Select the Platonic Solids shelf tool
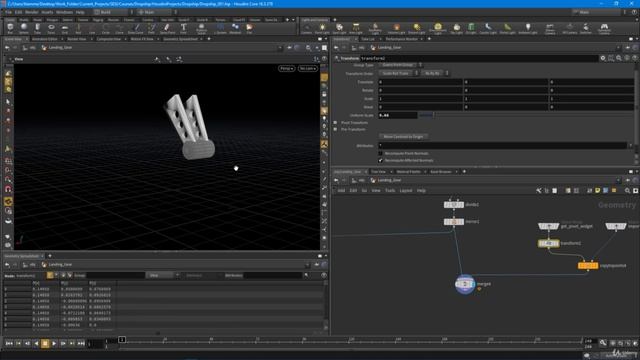The image size is (640, 360). [202, 28]
